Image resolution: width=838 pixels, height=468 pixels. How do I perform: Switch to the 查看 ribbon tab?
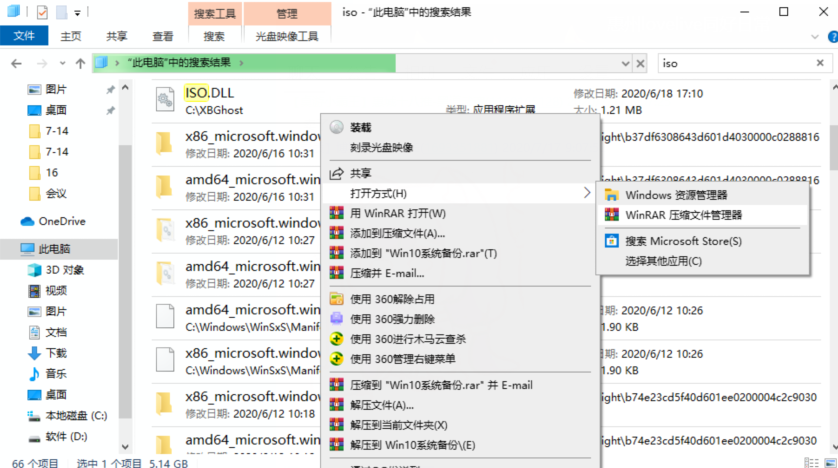162,36
